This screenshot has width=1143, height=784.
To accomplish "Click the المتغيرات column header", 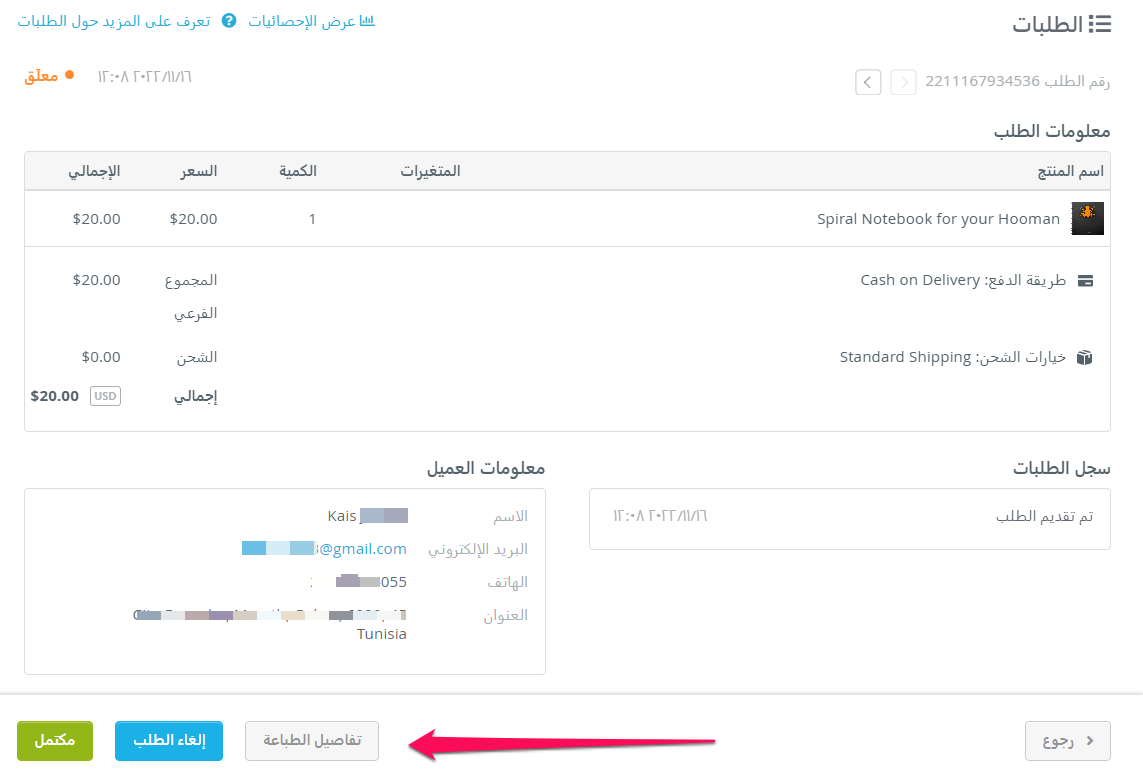I will [x=430, y=171].
